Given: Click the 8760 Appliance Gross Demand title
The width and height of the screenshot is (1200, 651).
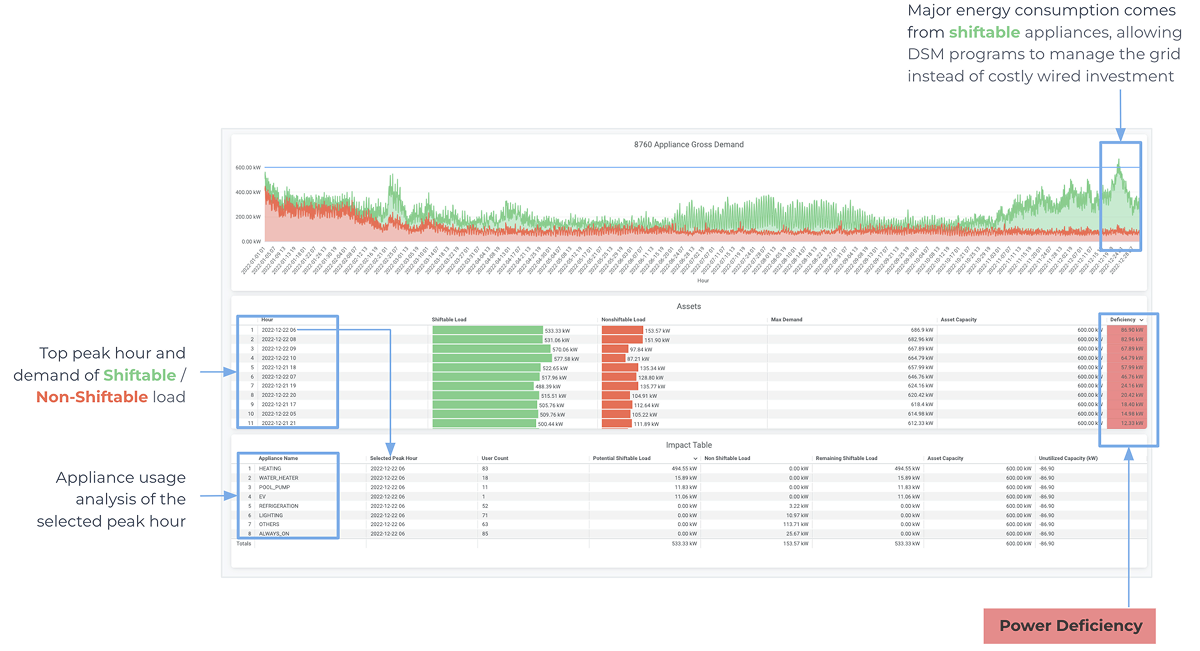Looking at the screenshot, I should 689,145.
